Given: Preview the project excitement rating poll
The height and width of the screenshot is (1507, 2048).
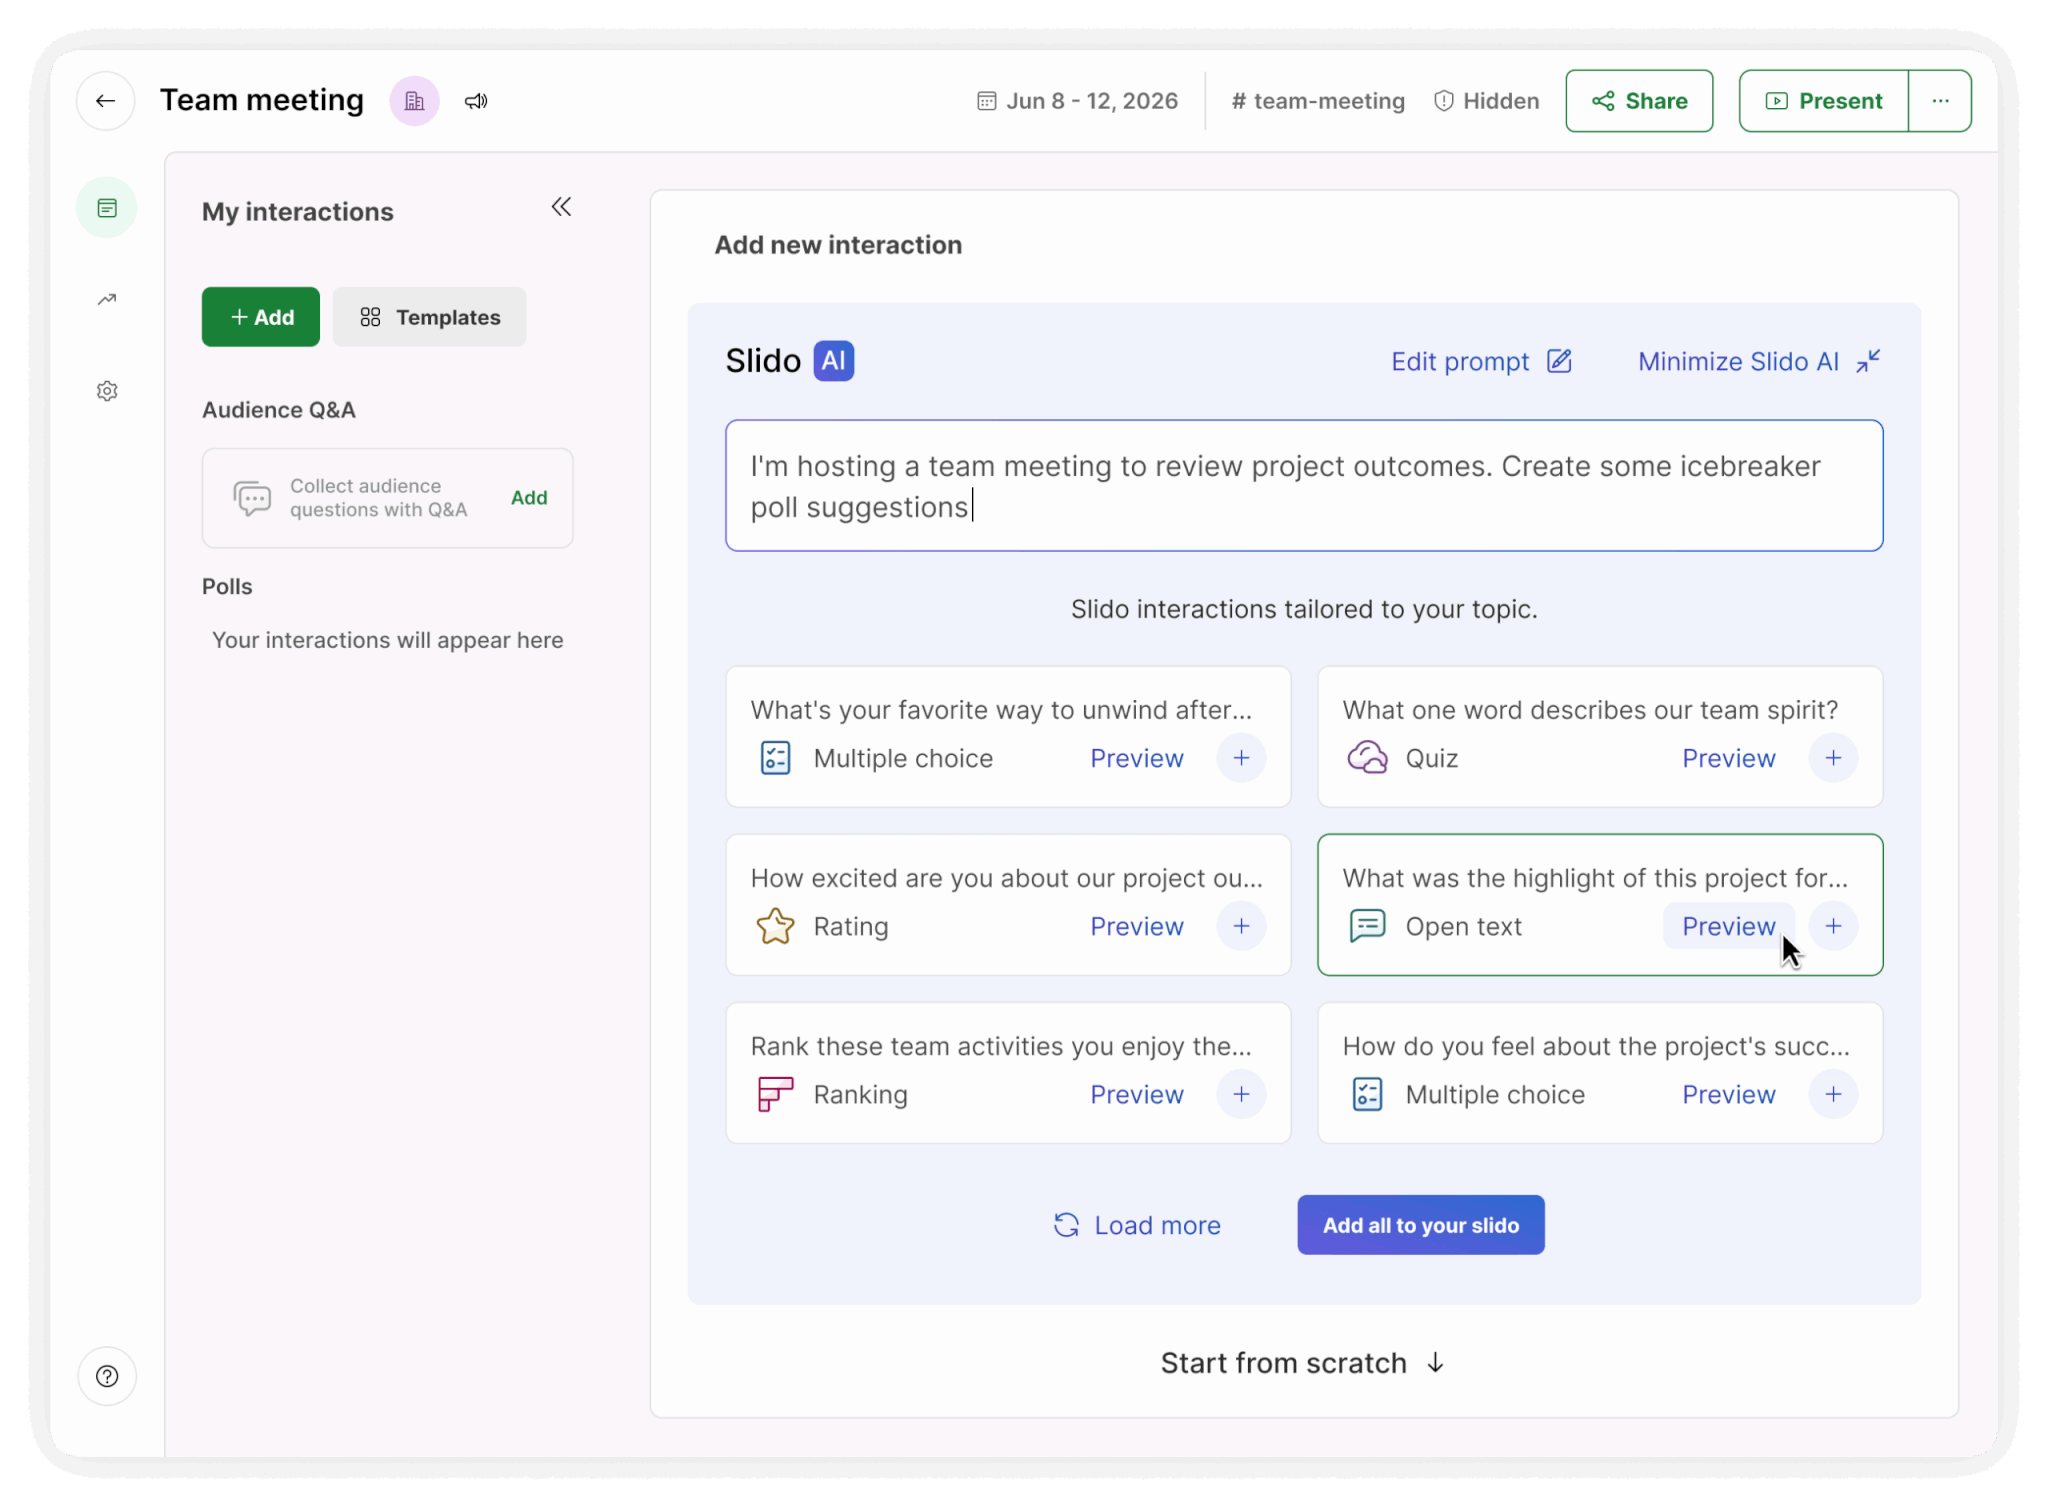Looking at the screenshot, I should (x=1137, y=926).
